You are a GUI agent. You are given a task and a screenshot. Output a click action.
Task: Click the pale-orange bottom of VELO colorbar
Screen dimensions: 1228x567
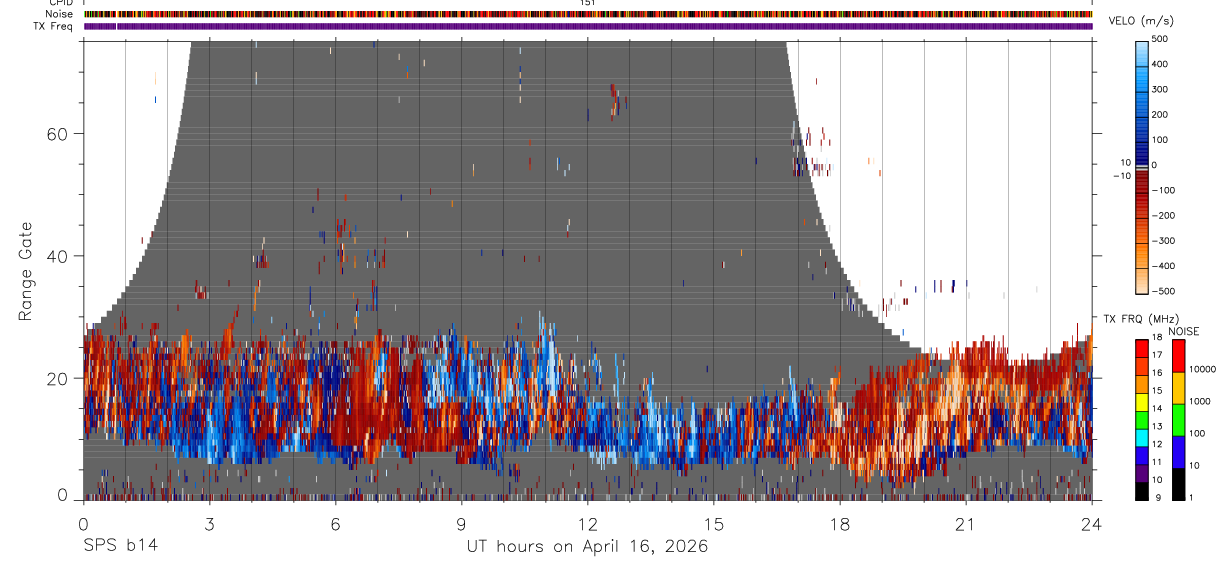(x=1142, y=282)
